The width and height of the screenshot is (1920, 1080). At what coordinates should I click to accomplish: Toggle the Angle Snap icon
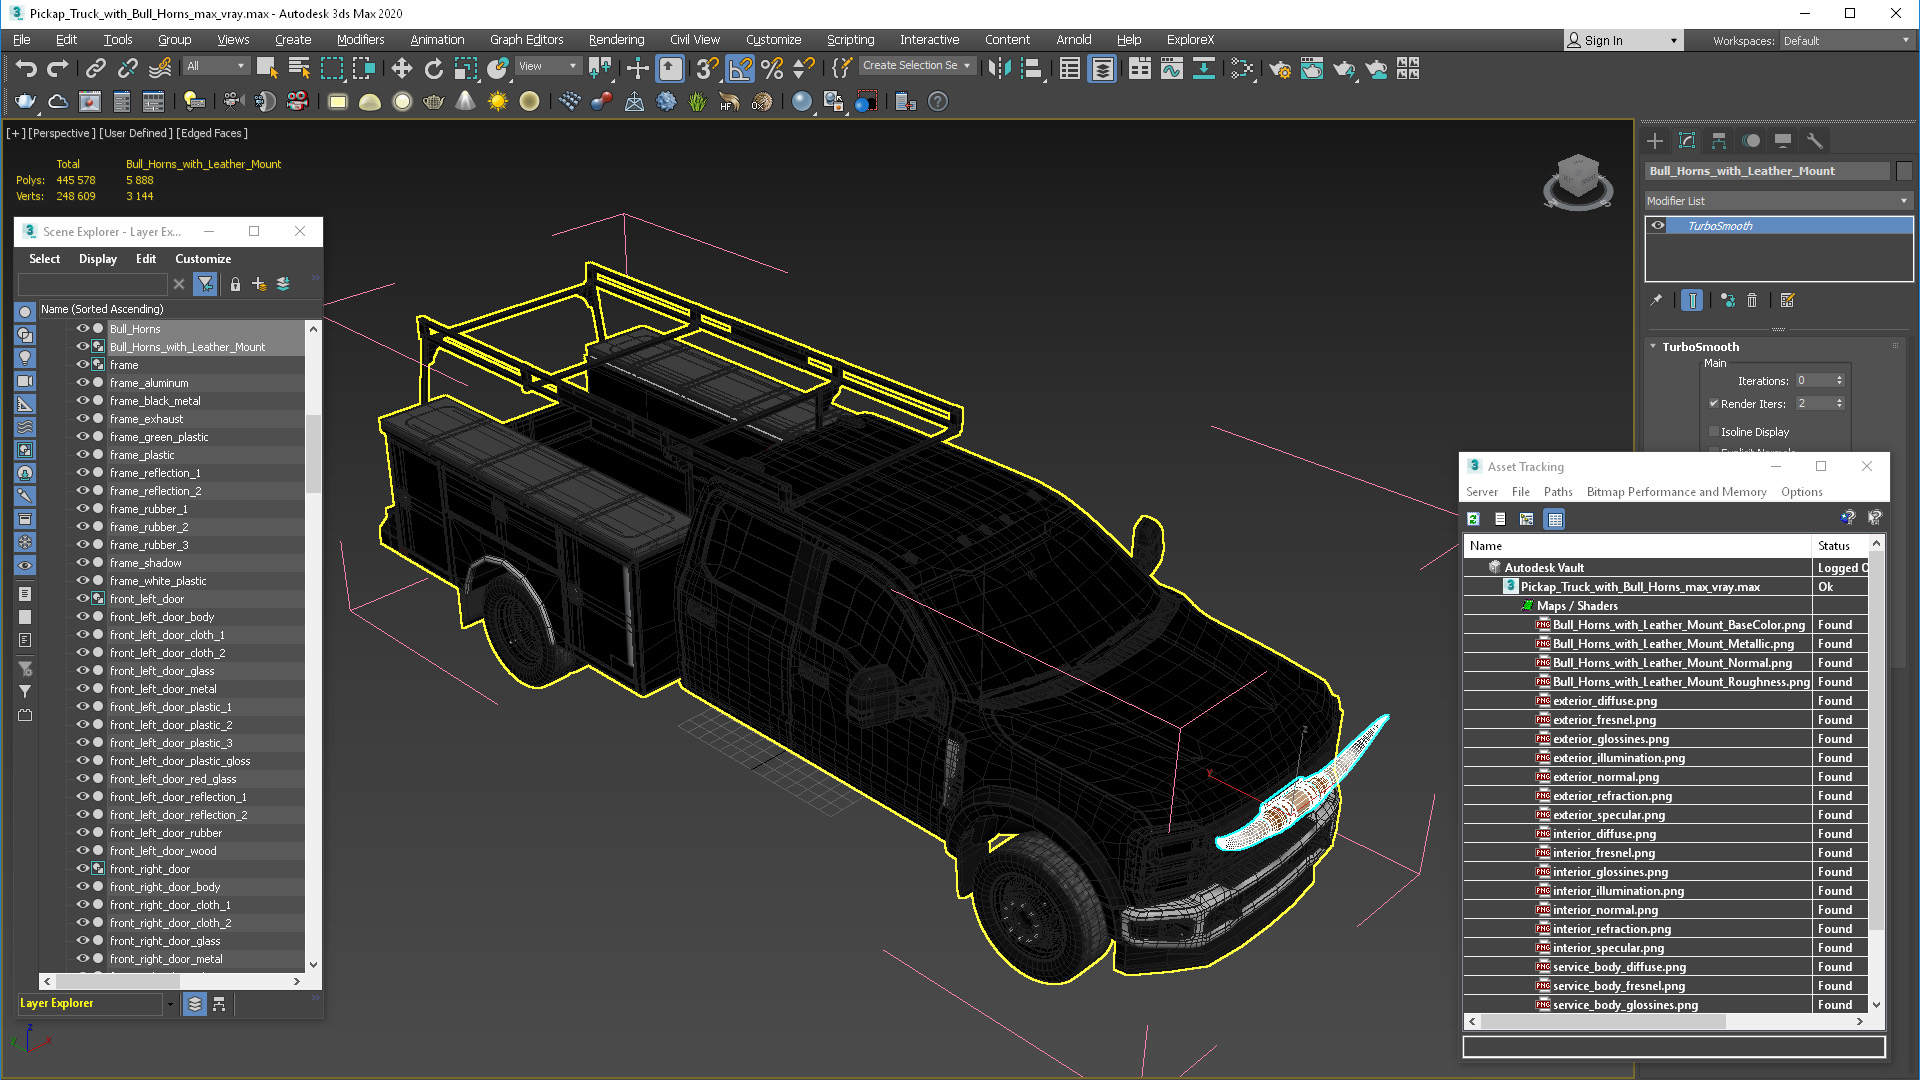pos(740,68)
